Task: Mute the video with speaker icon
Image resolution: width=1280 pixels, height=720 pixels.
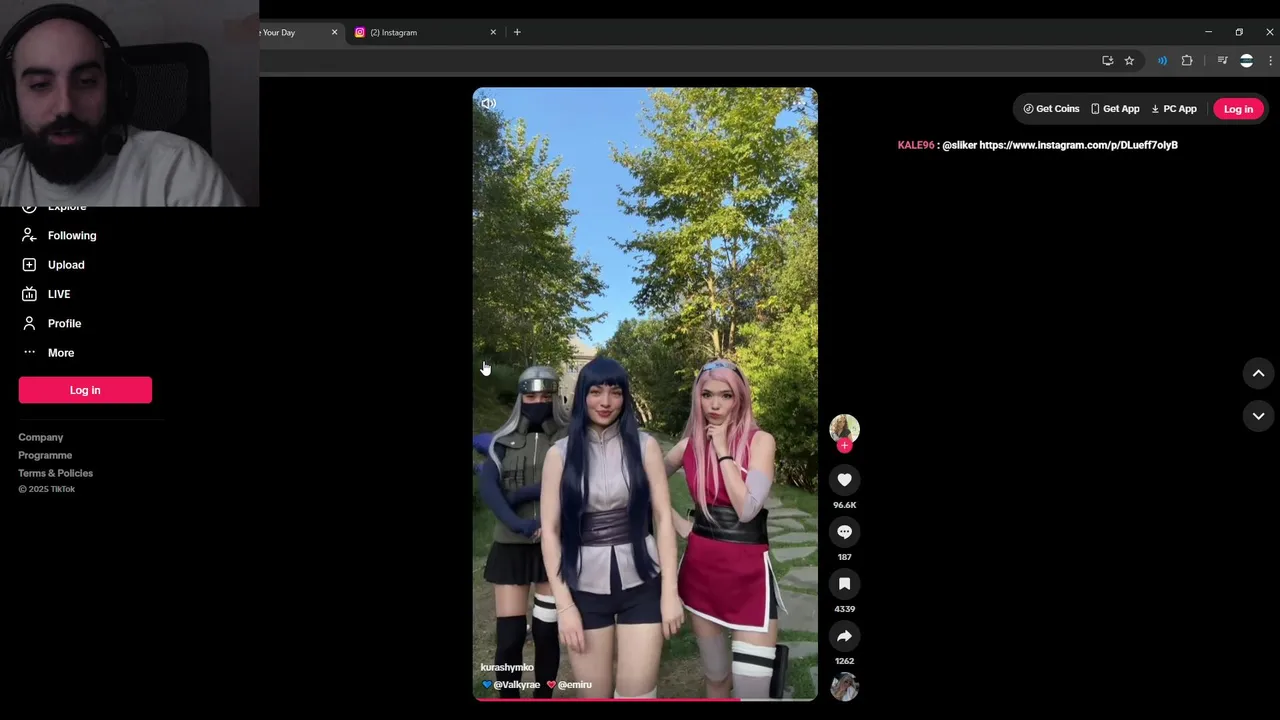Action: click(488, 103)
